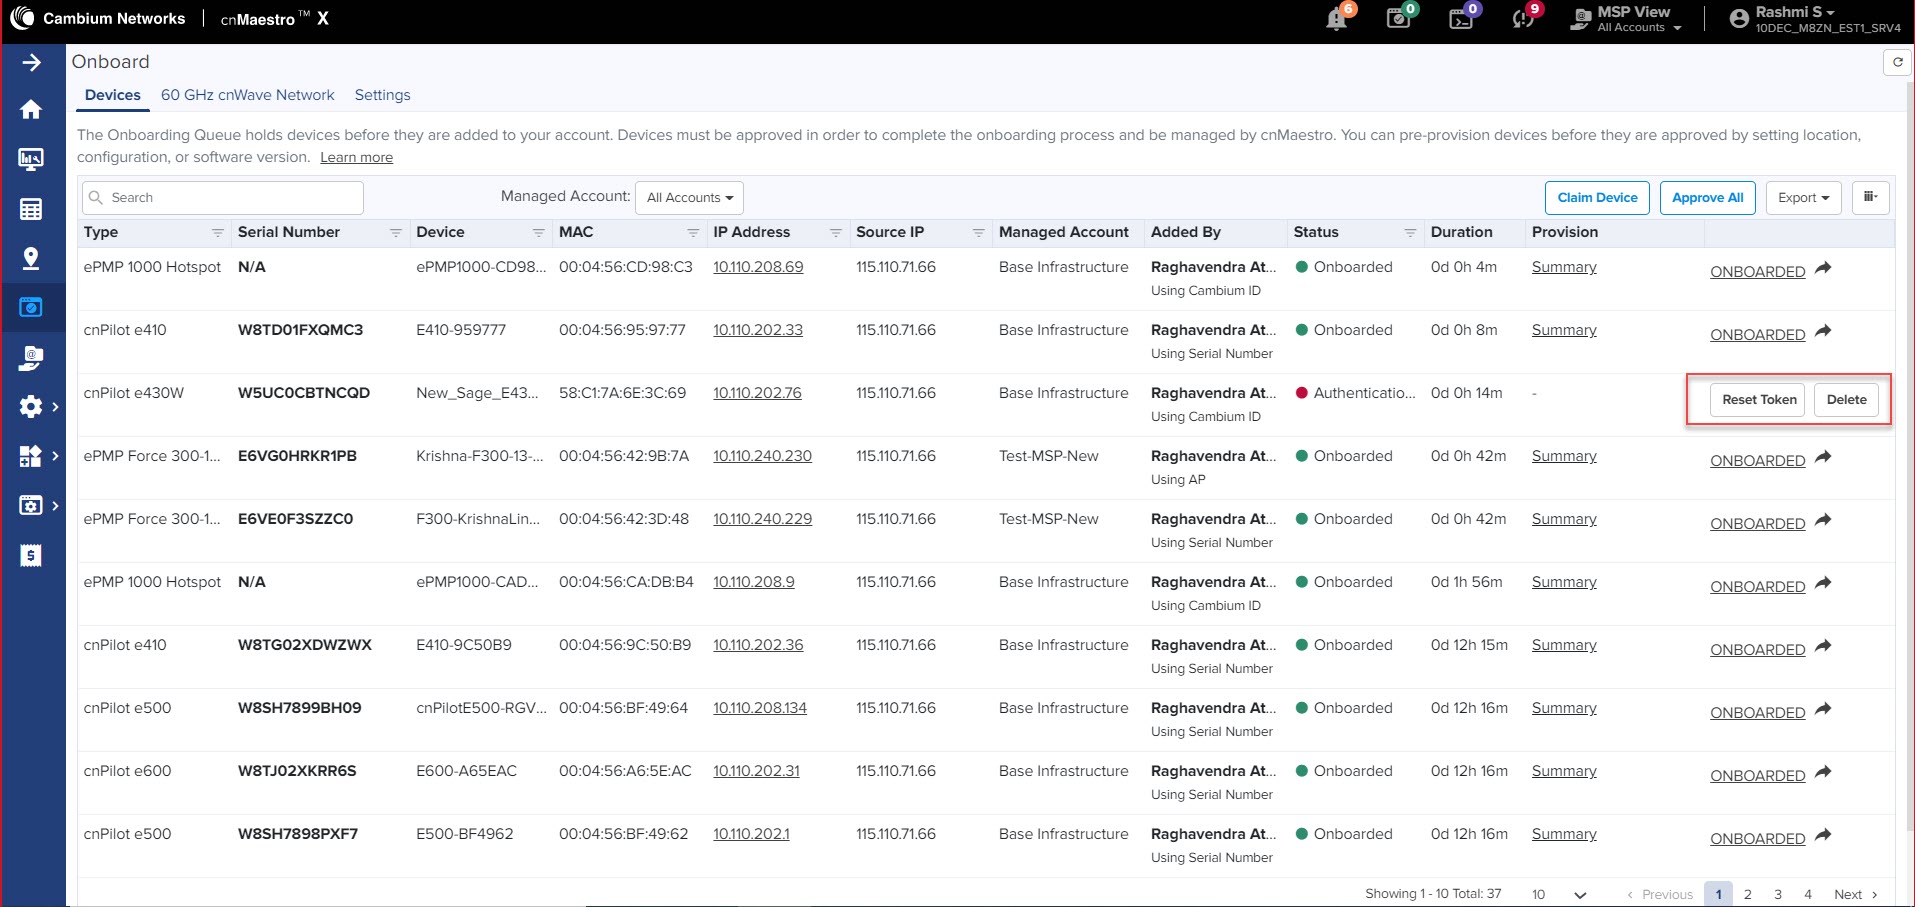Image resolution: width=1915 pixels, height=907 pixels.
Task: Open the onboarding queue icon in the top bar
Action: [x=1398, y=19]
